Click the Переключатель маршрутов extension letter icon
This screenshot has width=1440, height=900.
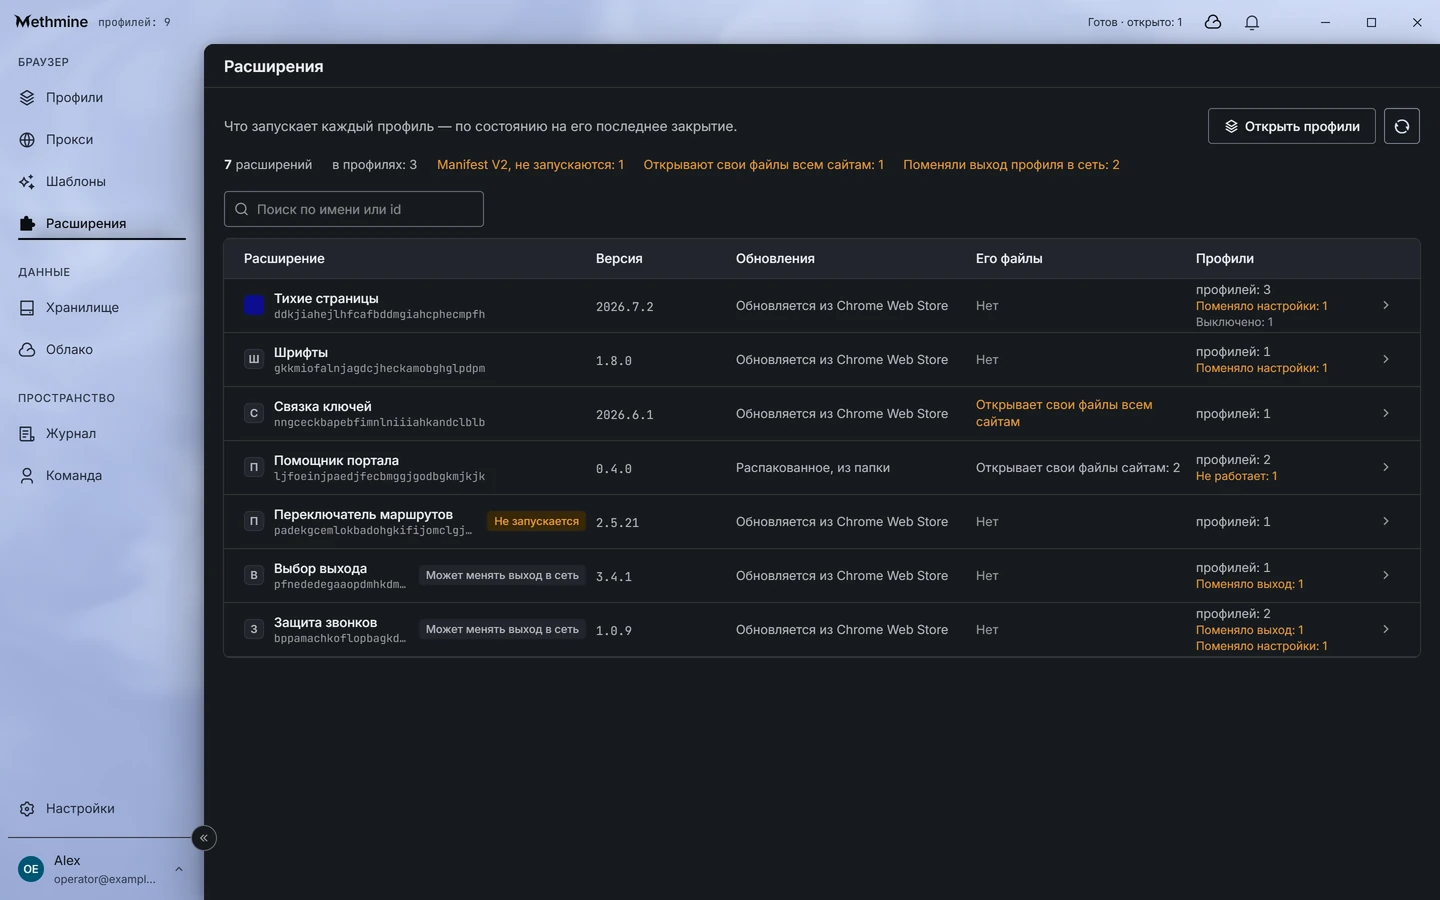[x=254, y=522]
